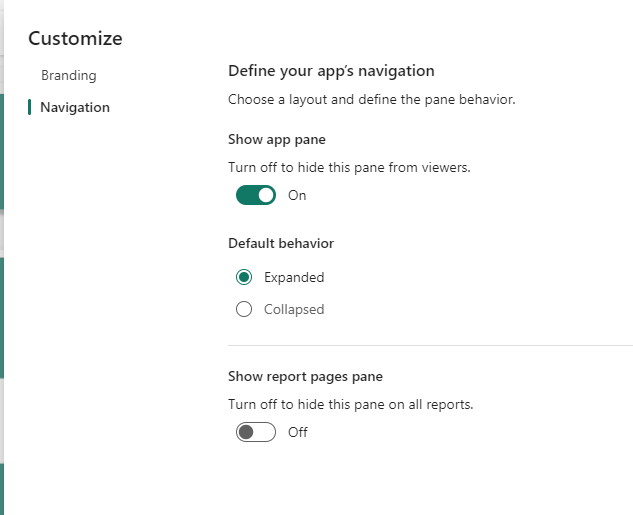The height and width of the screenshot is (515, 633).
Task: Click the green indicator bar beside Navigation
Action: 30,107
